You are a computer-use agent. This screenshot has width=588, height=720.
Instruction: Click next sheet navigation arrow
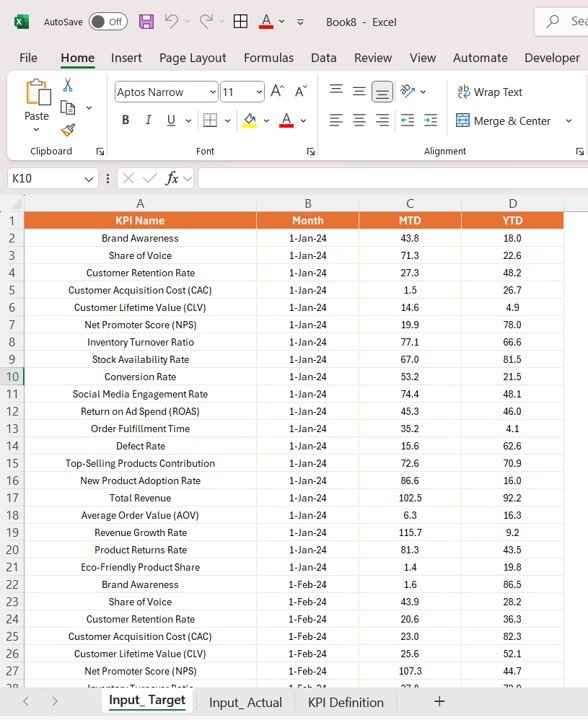tap(55, 701)
